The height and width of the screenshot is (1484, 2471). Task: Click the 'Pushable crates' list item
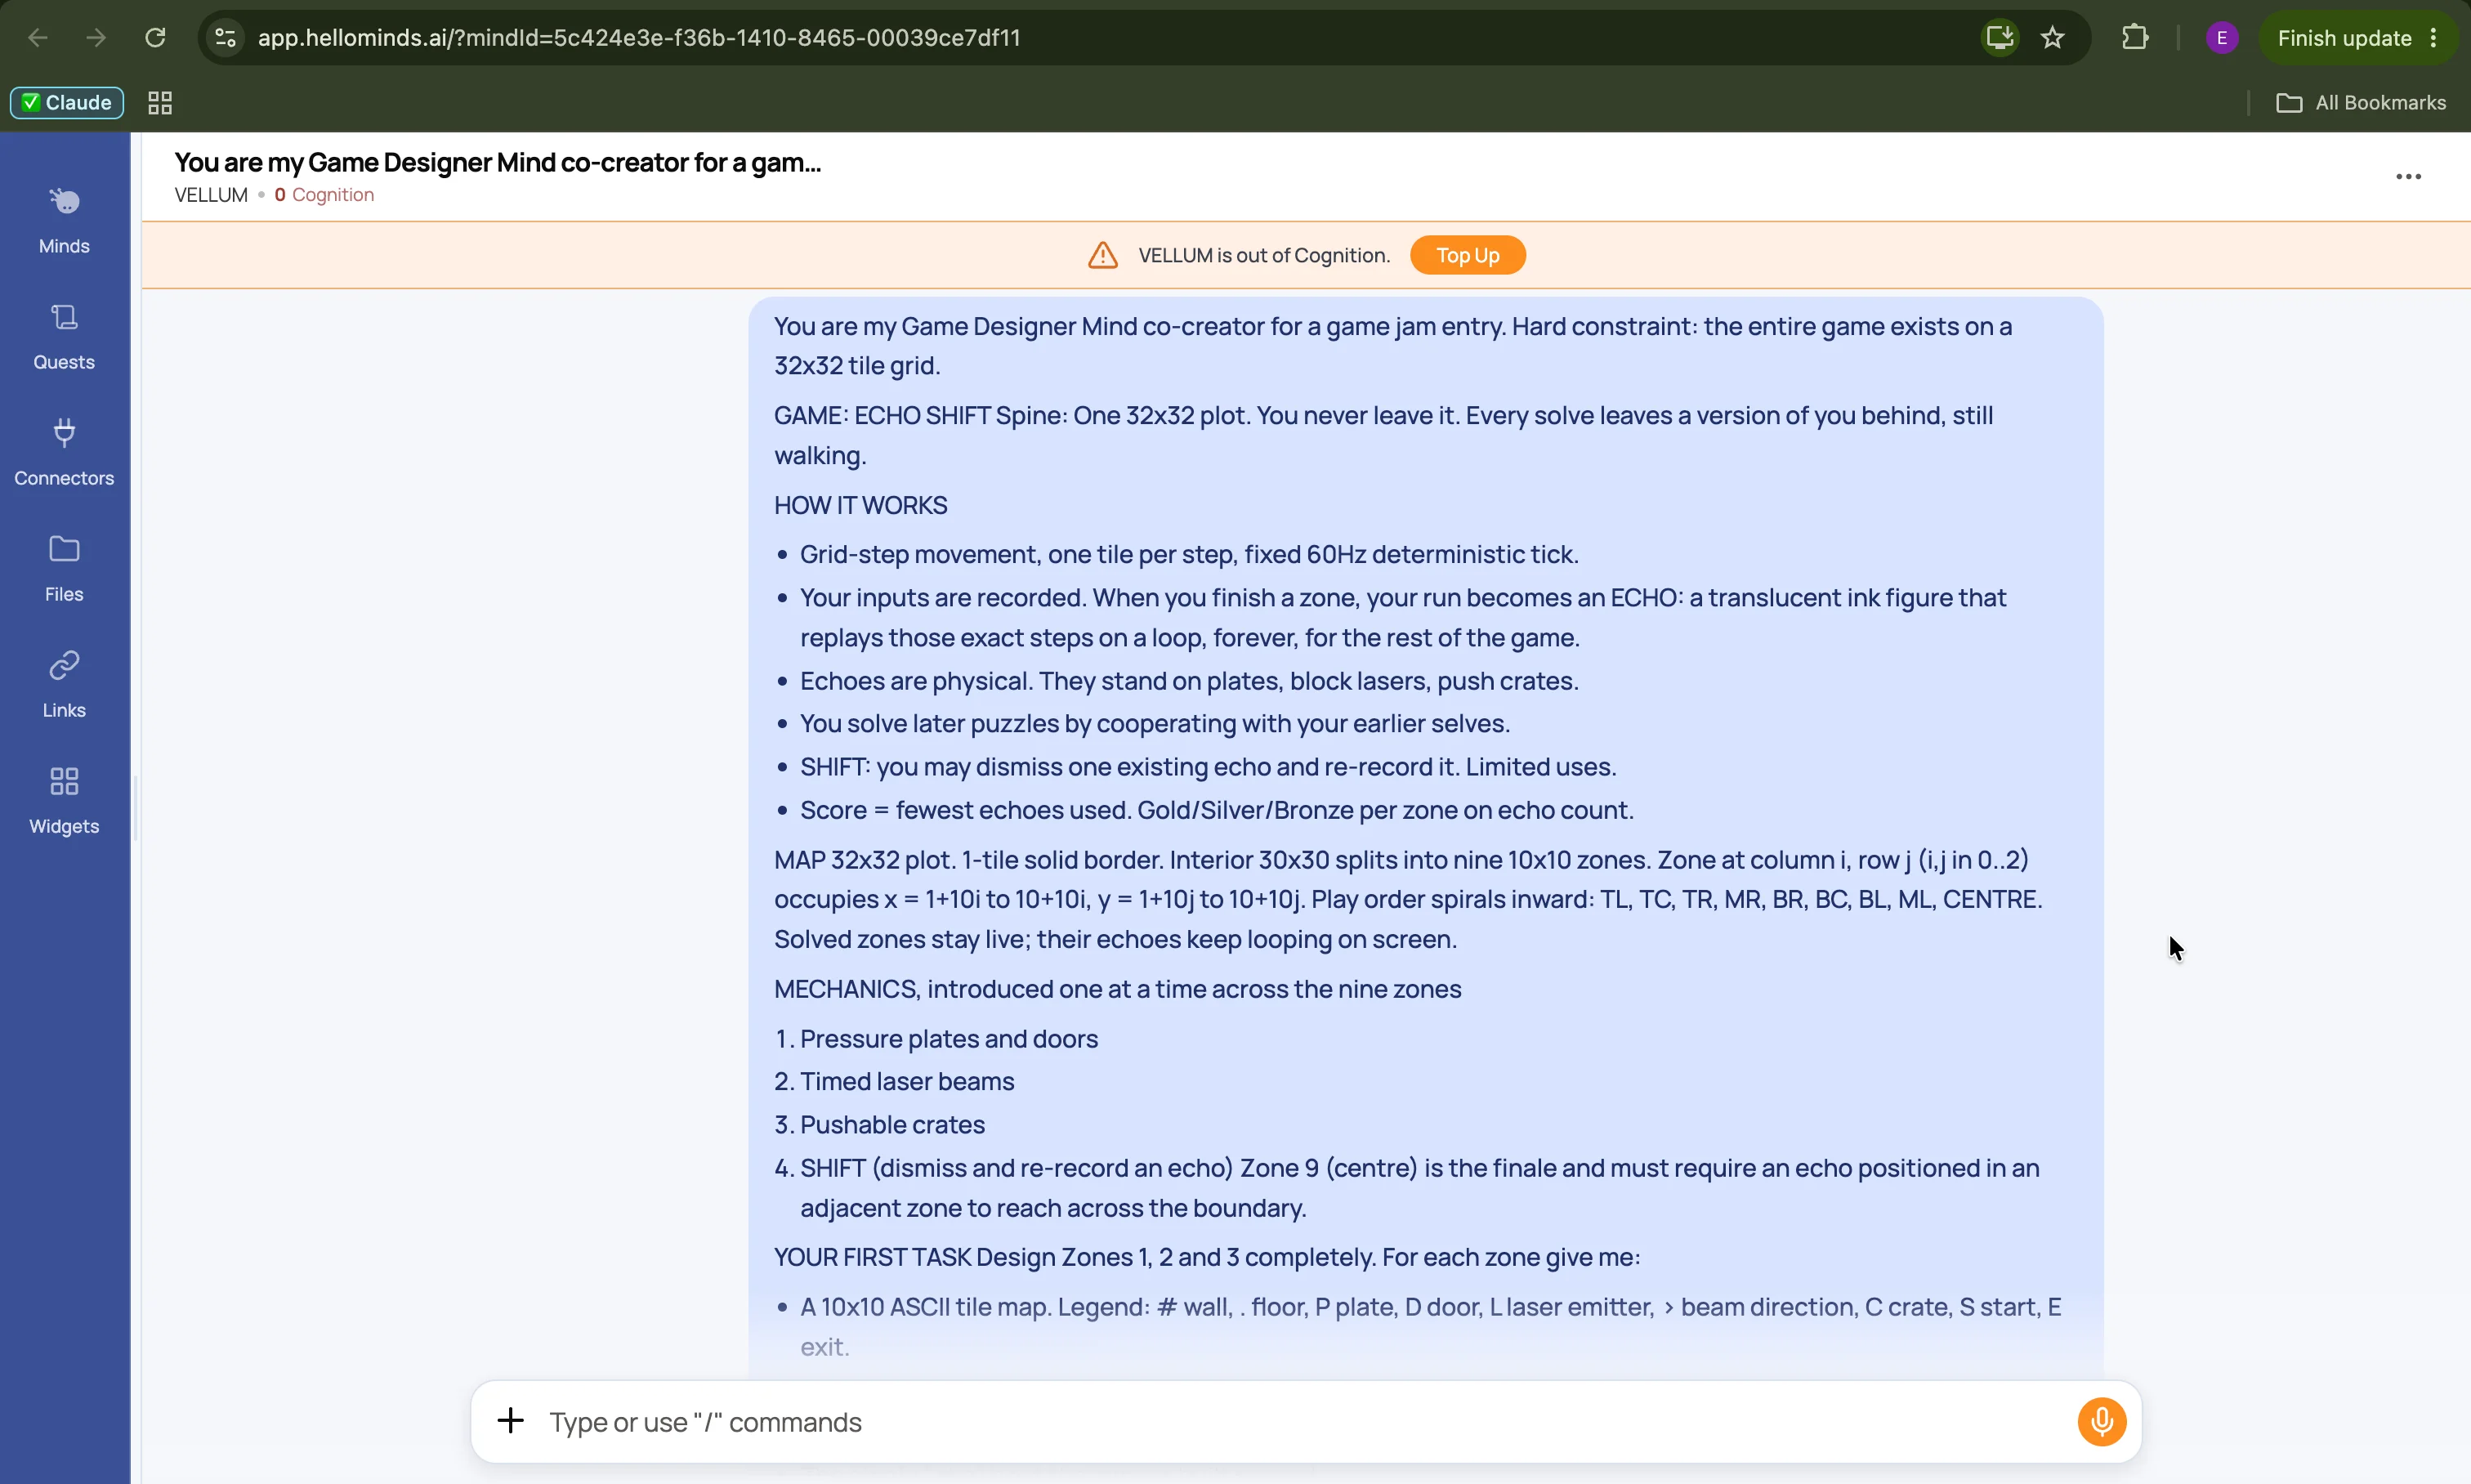click(892, 1124)
